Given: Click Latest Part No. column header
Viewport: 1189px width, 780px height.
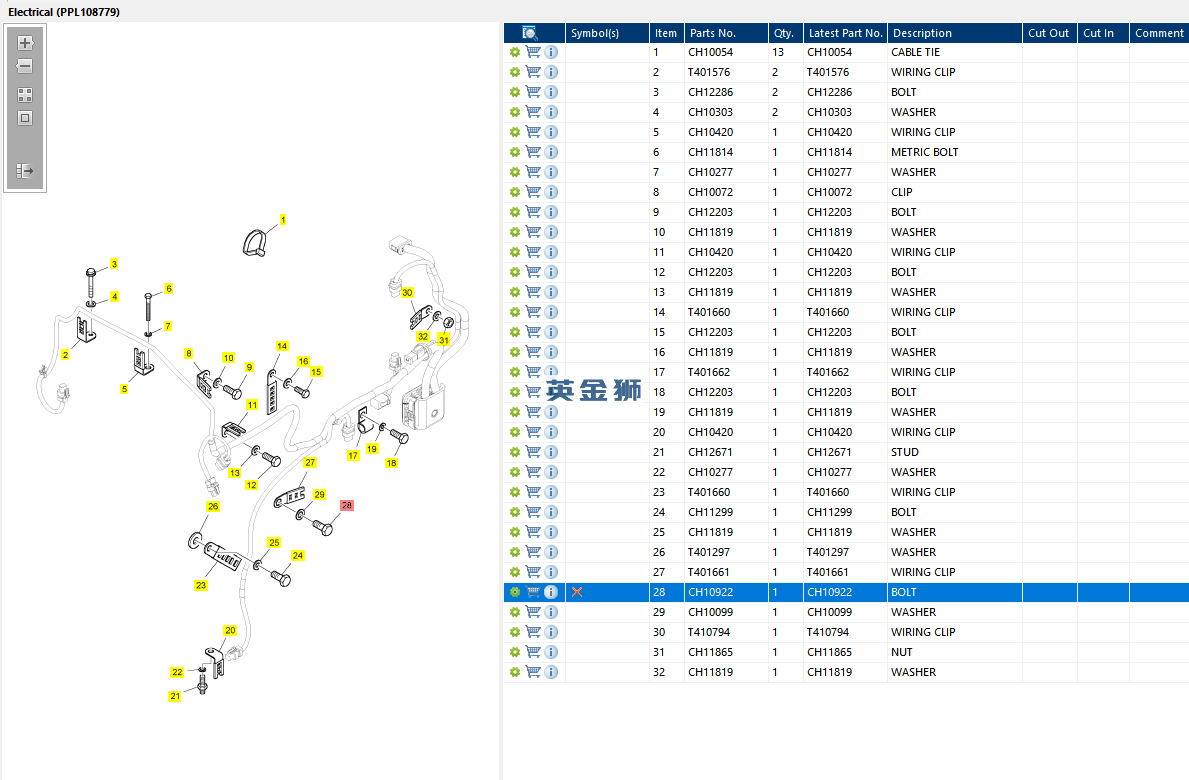Looking at the screenshot, I should (x=845, y=33).
